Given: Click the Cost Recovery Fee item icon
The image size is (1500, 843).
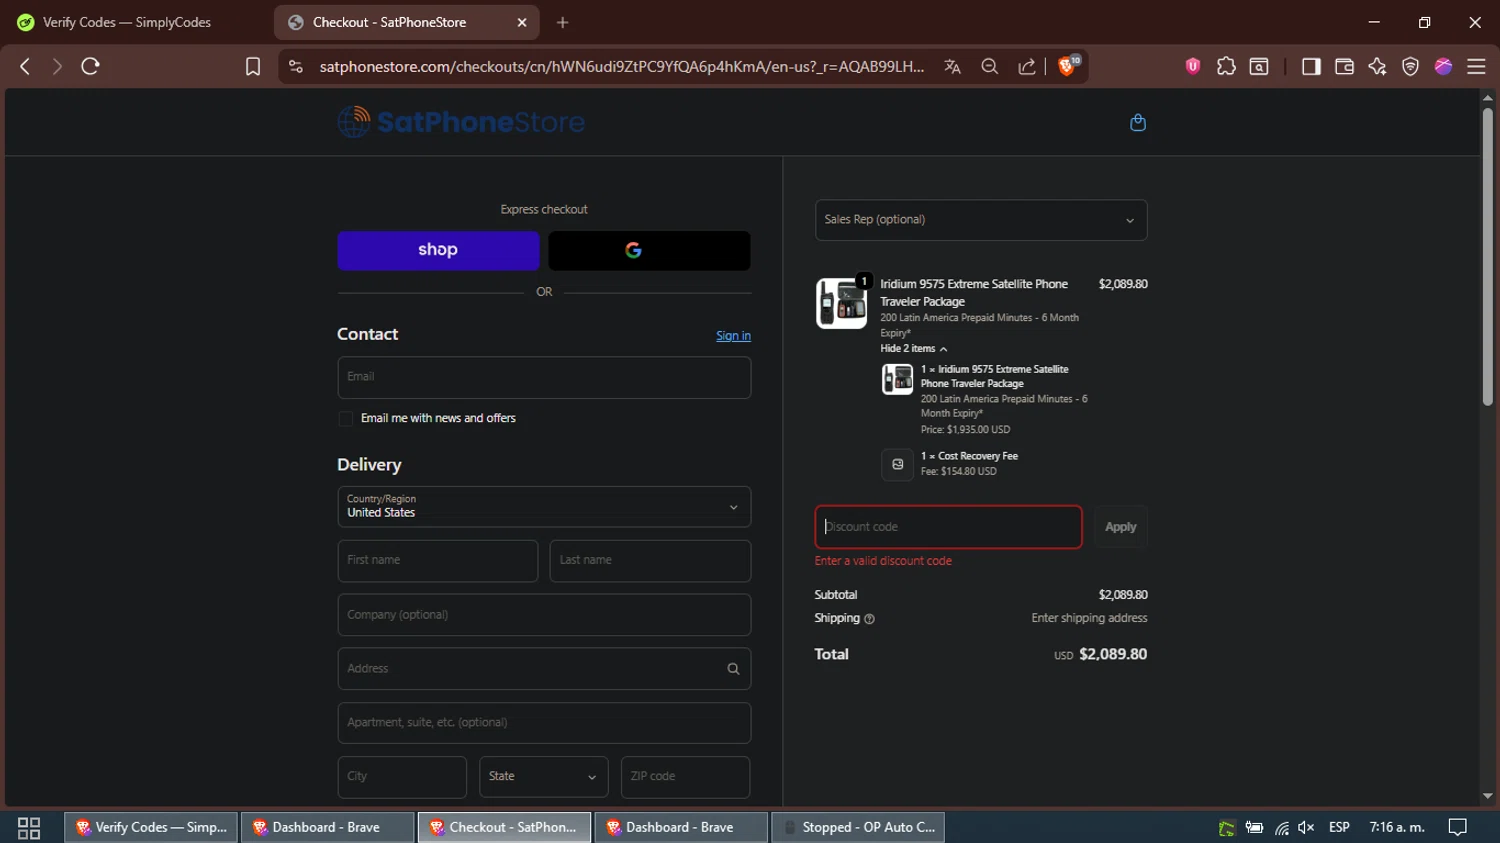Looking at the screenshot, I should (x=897, y=464).
